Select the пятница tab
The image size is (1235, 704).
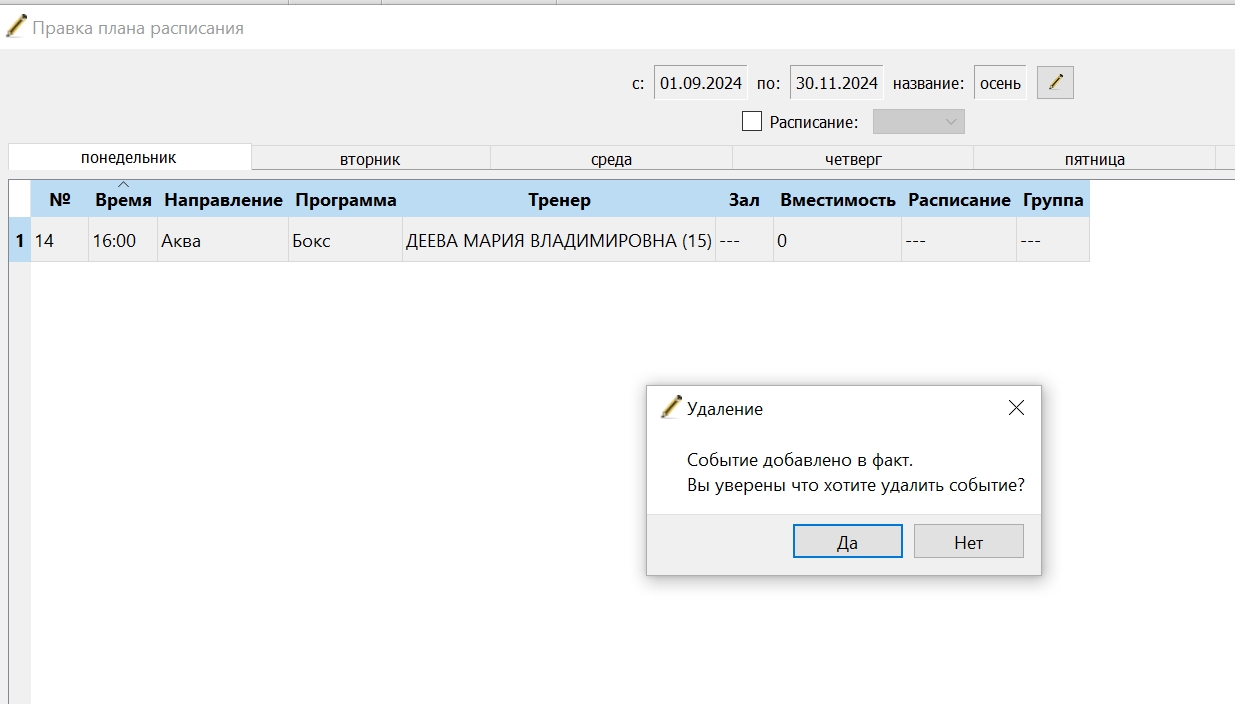1095,158
